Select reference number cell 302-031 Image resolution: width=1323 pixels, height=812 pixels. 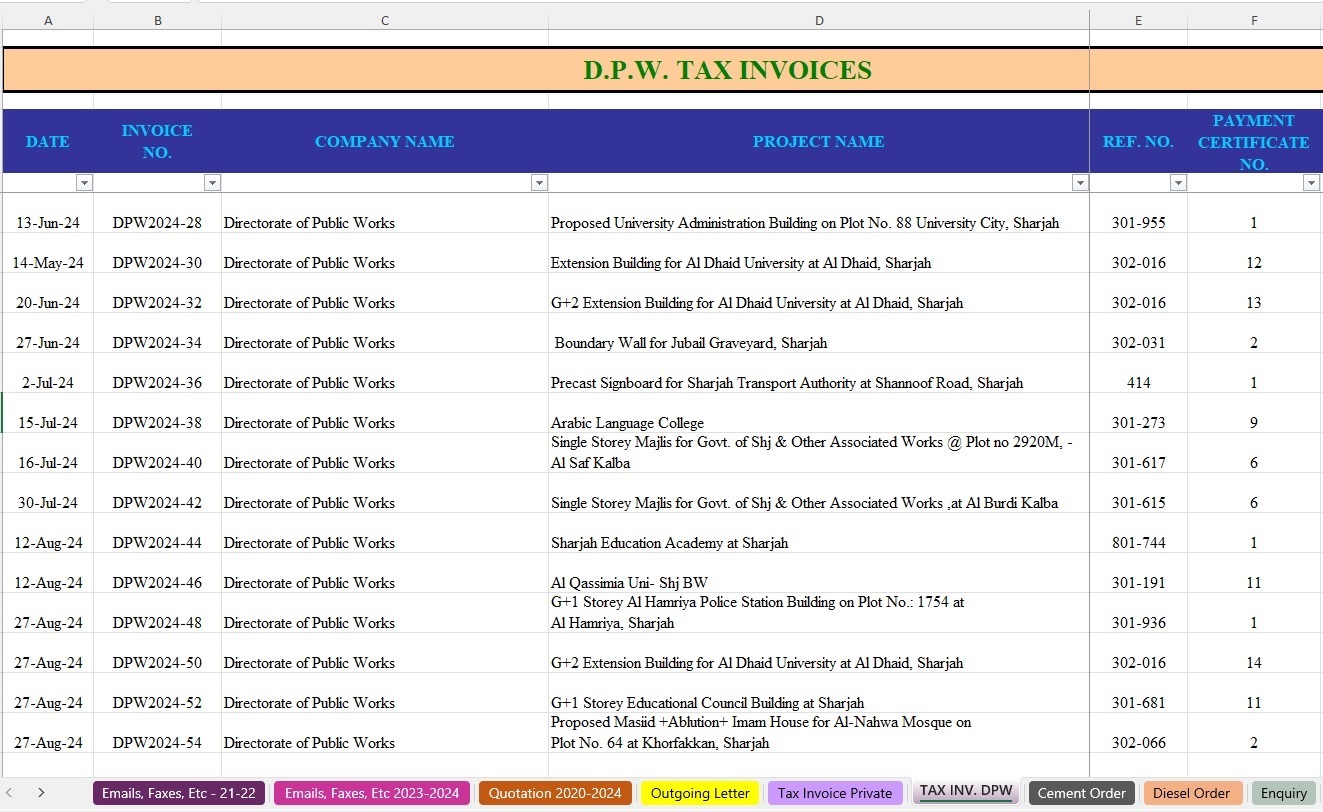[1138, 334]
